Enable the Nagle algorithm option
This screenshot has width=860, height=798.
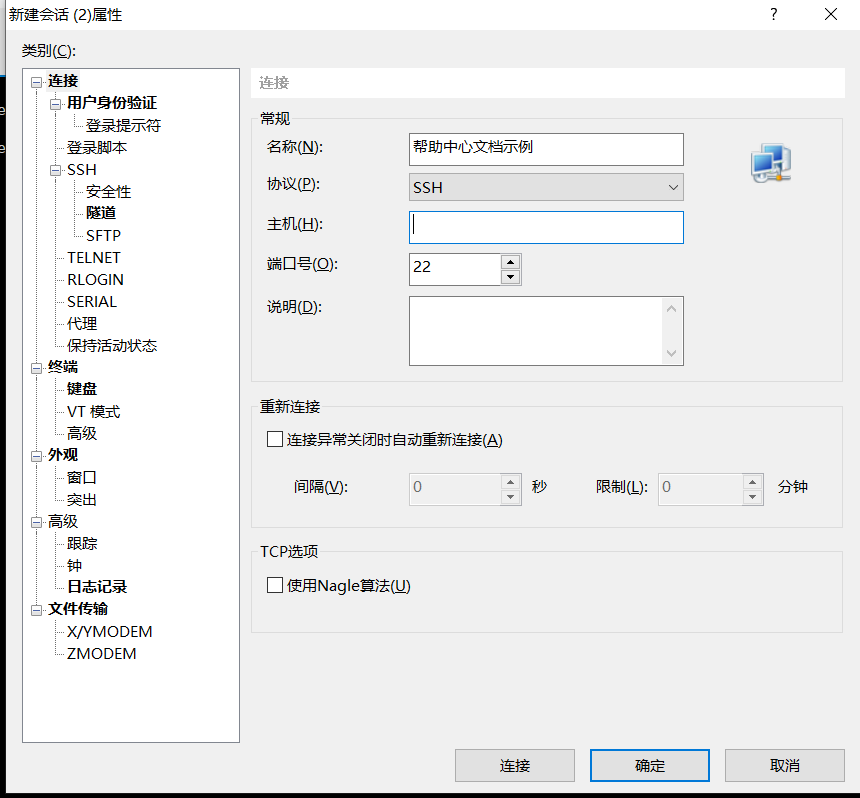(274, 585)
